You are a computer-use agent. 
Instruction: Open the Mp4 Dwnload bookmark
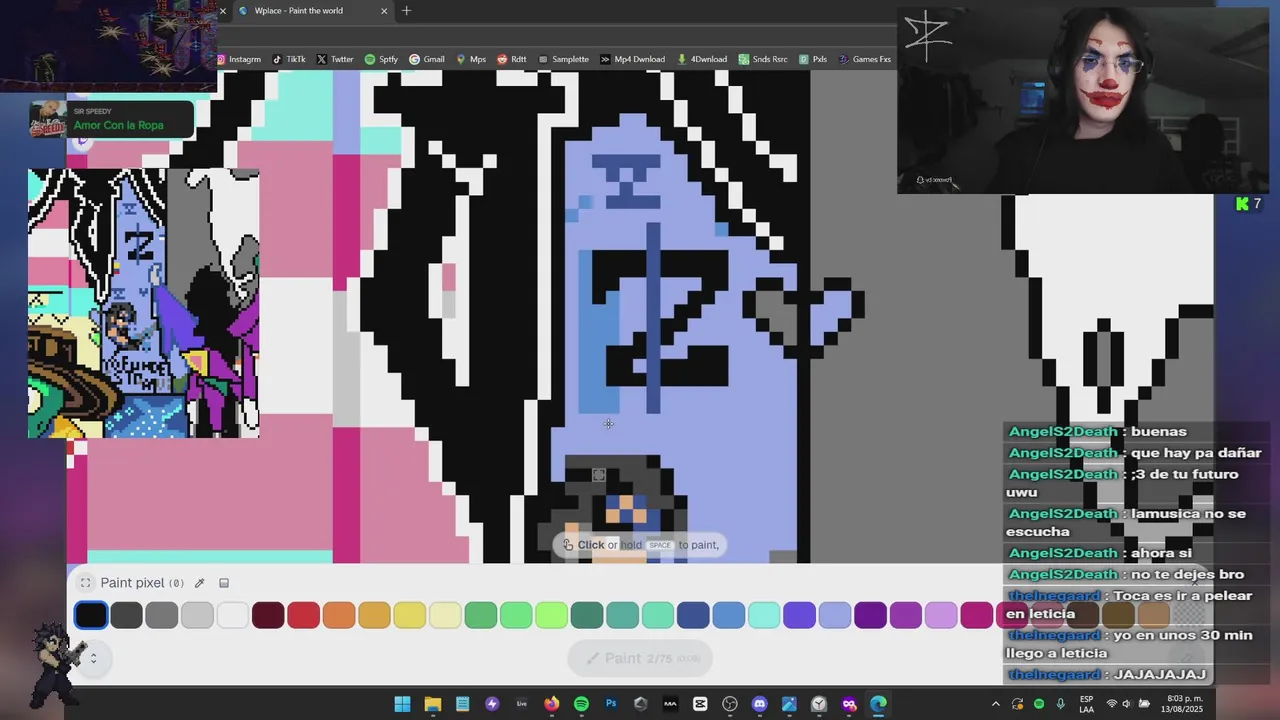tap(633, 59)
